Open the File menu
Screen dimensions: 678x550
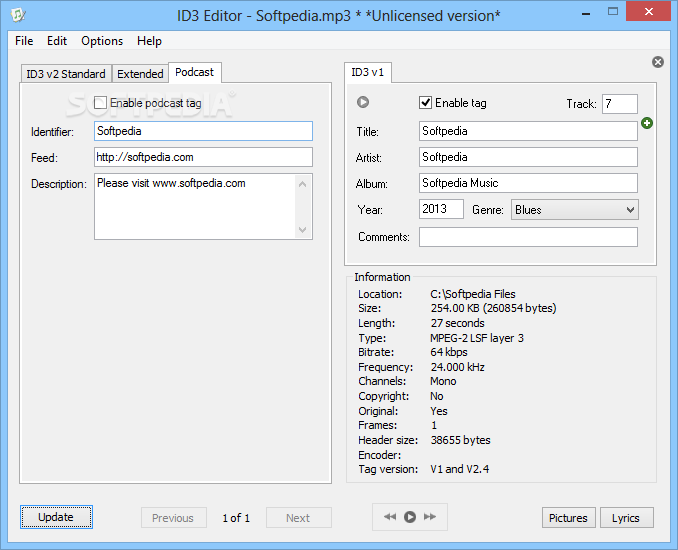24,41
